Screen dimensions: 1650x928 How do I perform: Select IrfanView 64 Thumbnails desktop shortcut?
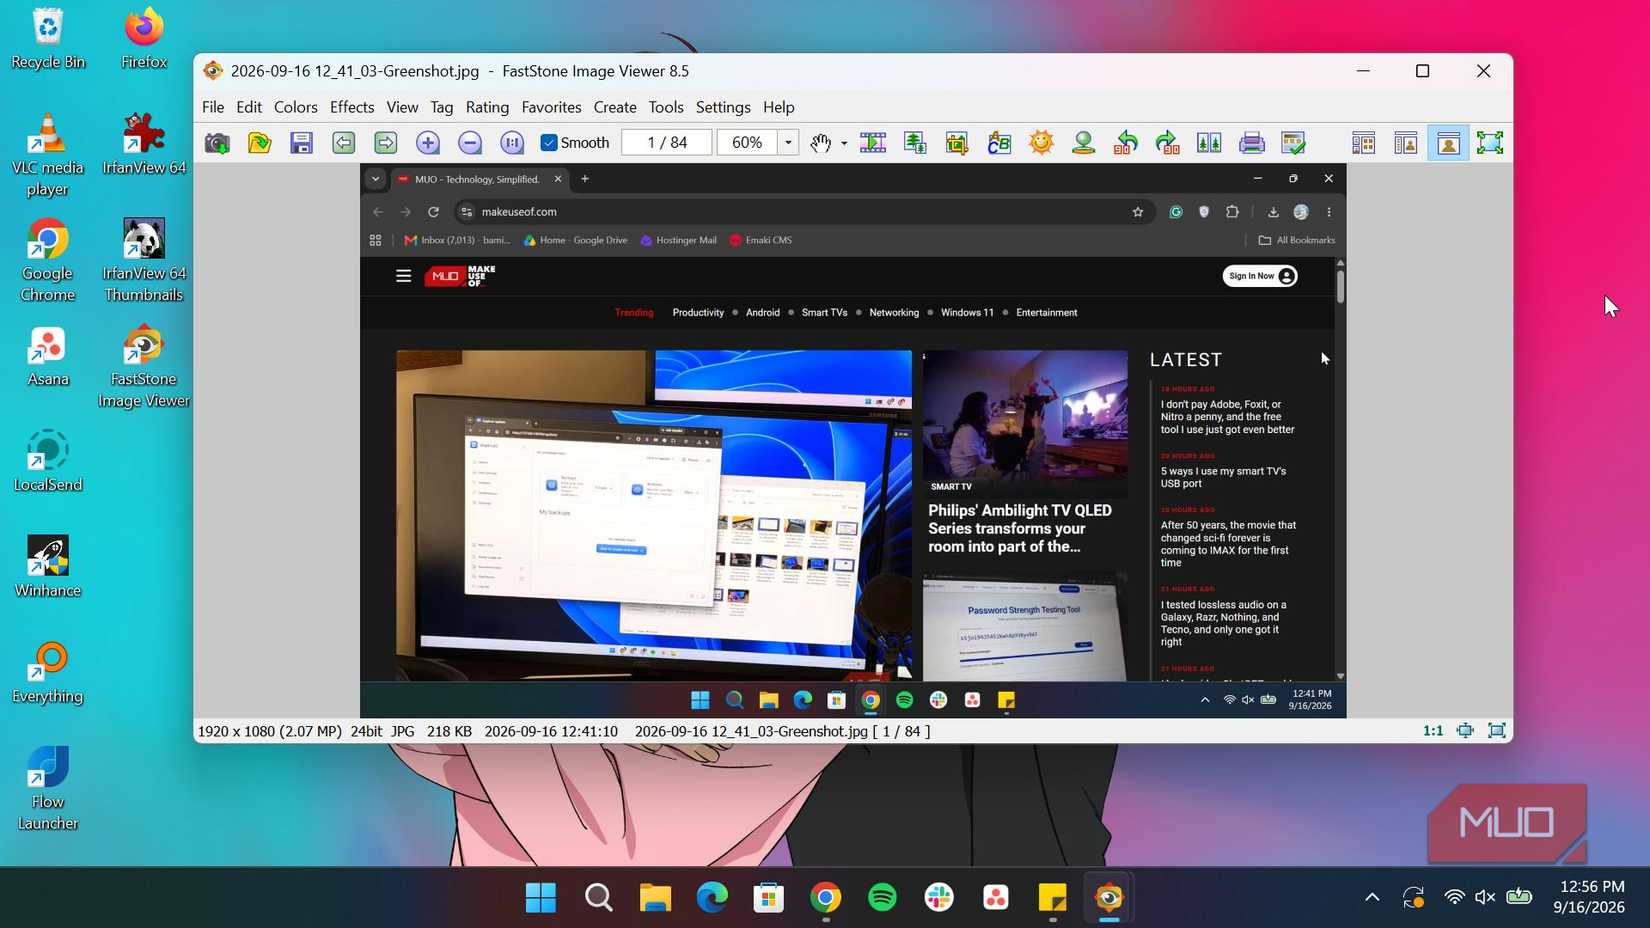tap(144, 260)
